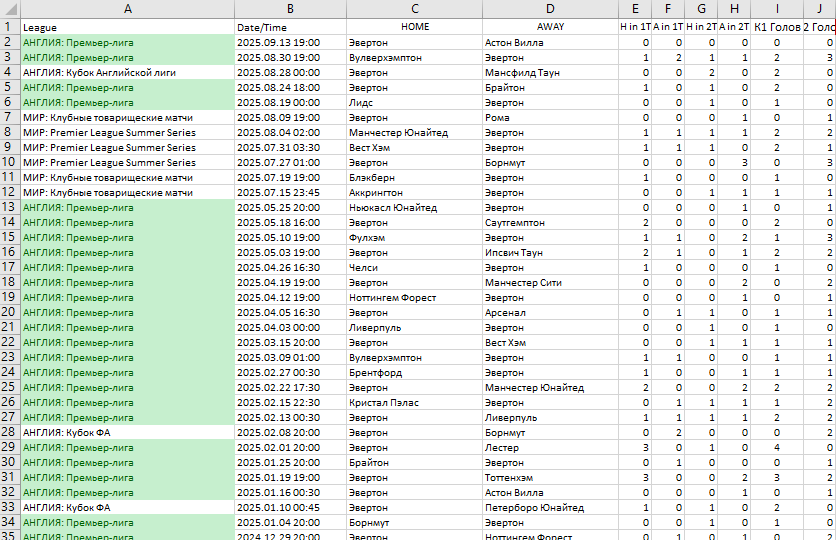
Task: Select the Рома away team cell
Action: pyautogui.click(x=549, y=117)
